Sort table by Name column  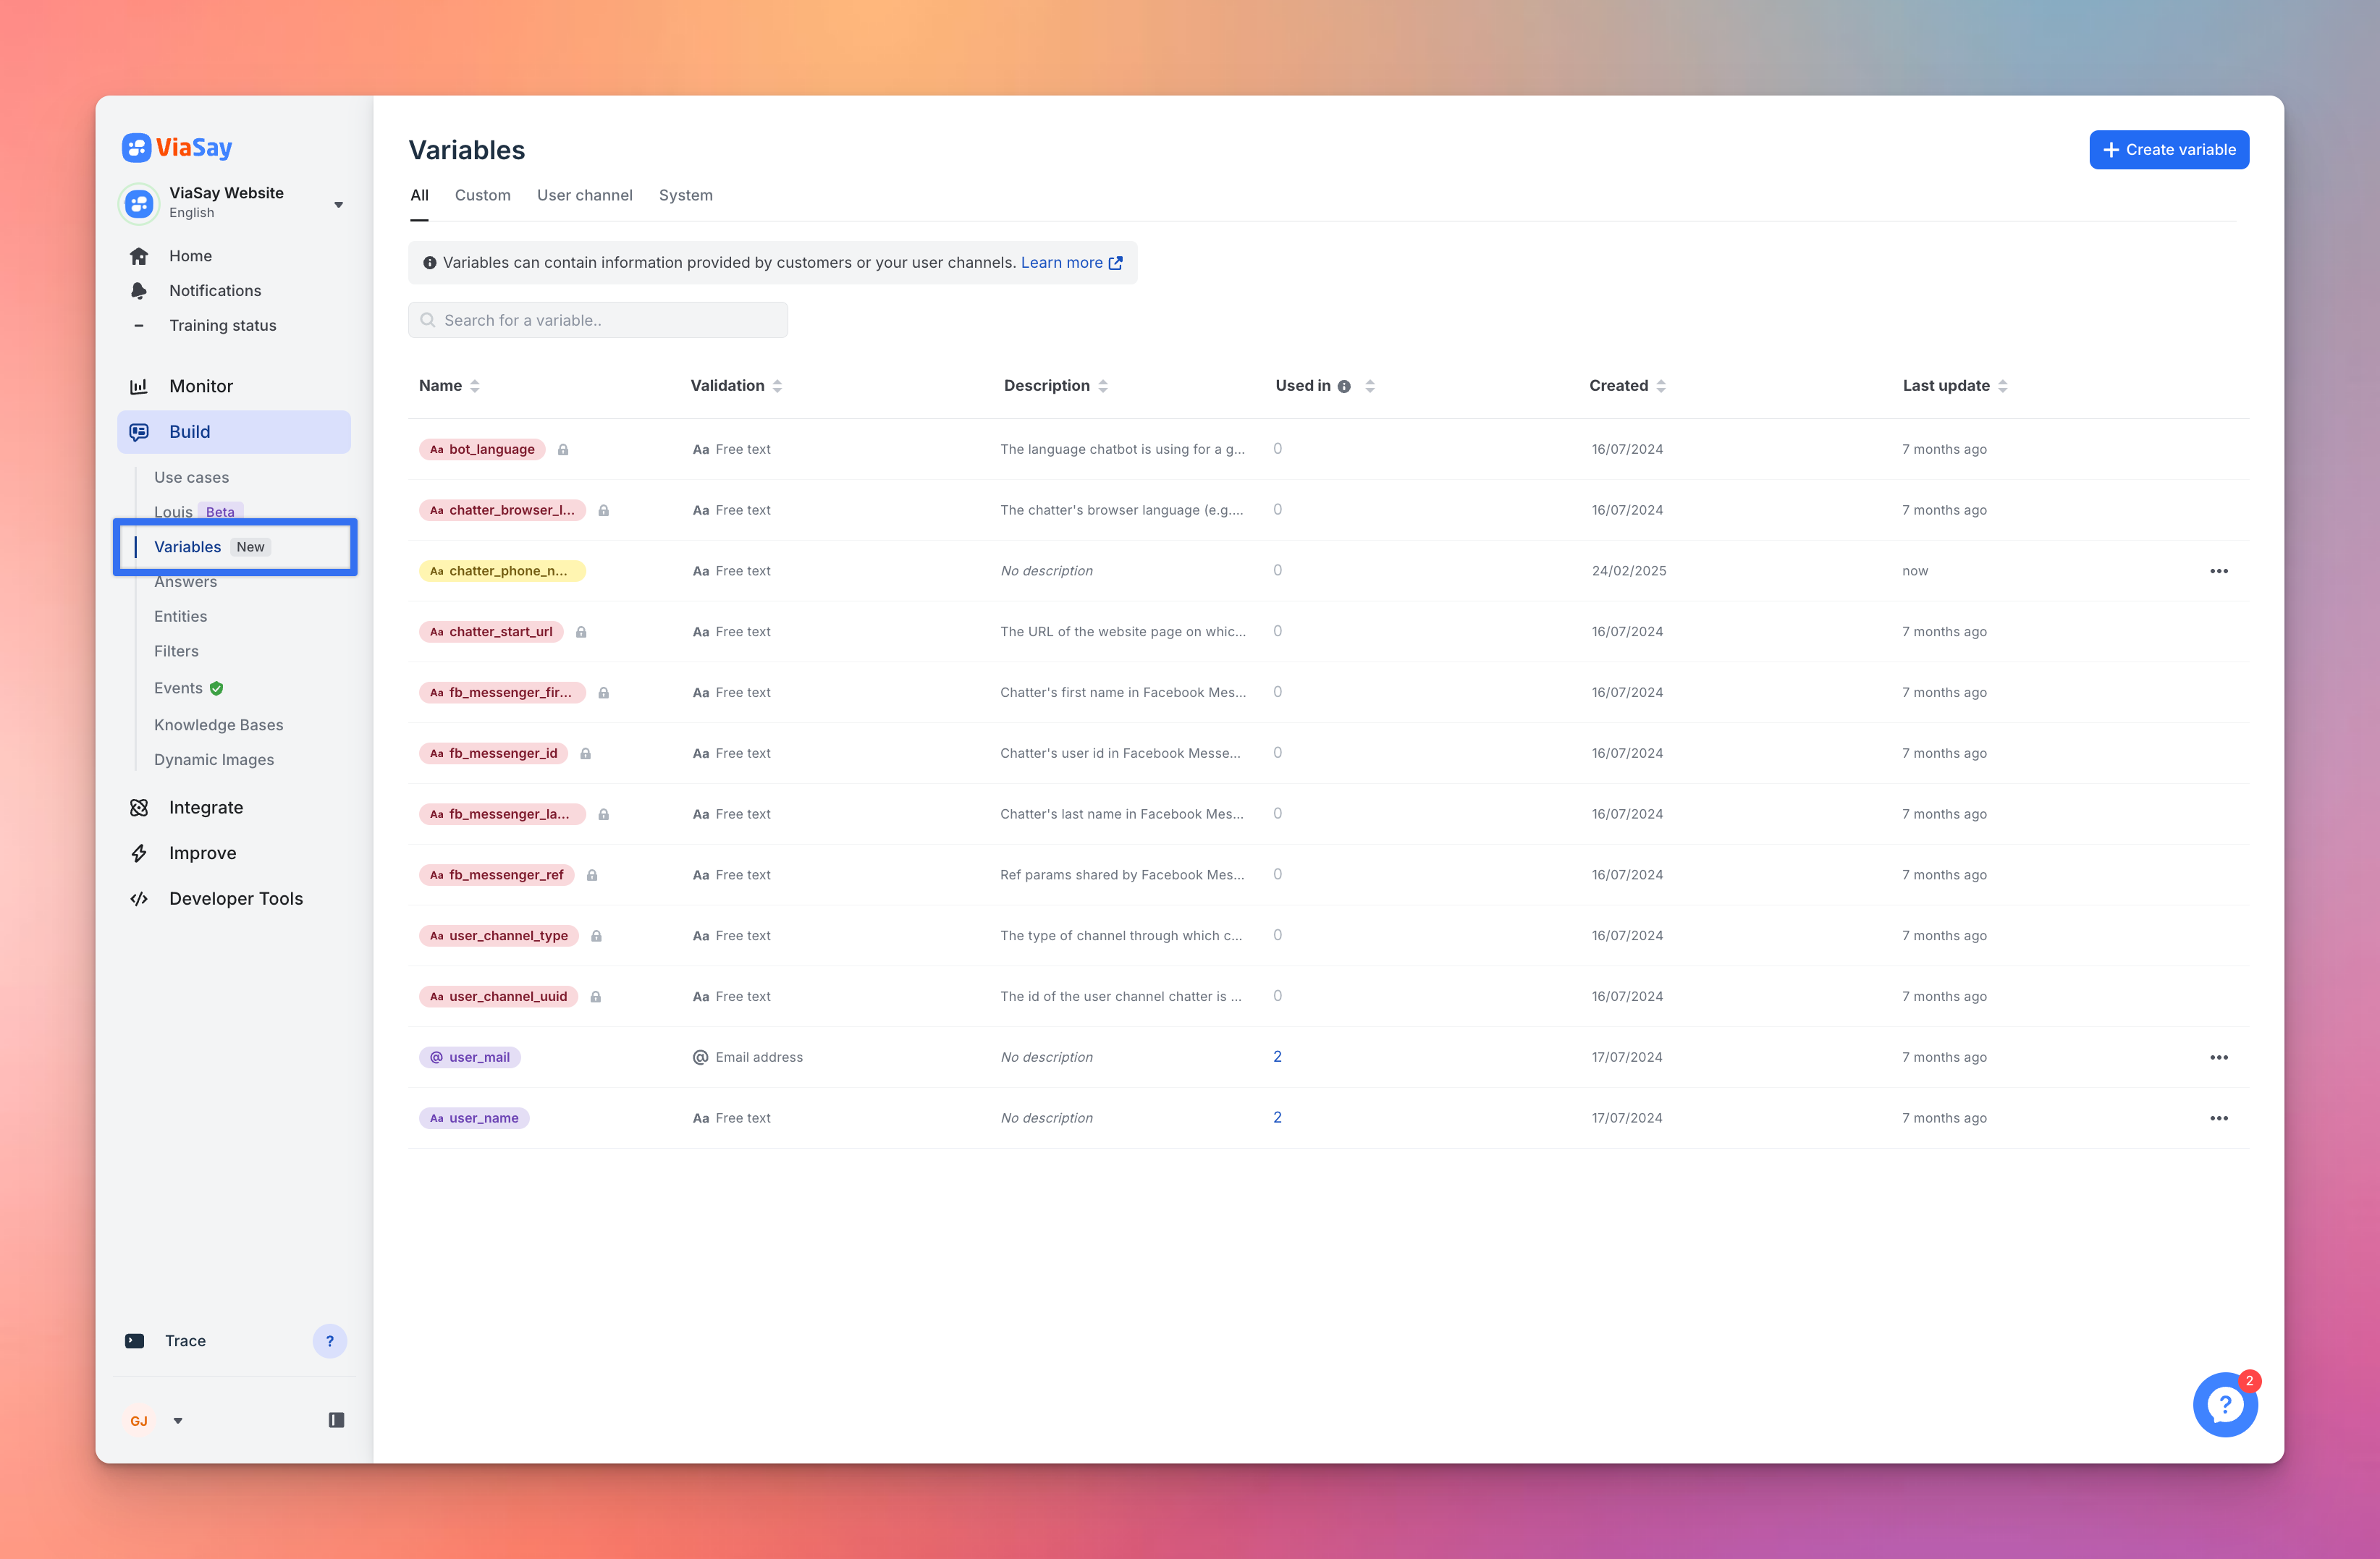(x=474, y=386)
